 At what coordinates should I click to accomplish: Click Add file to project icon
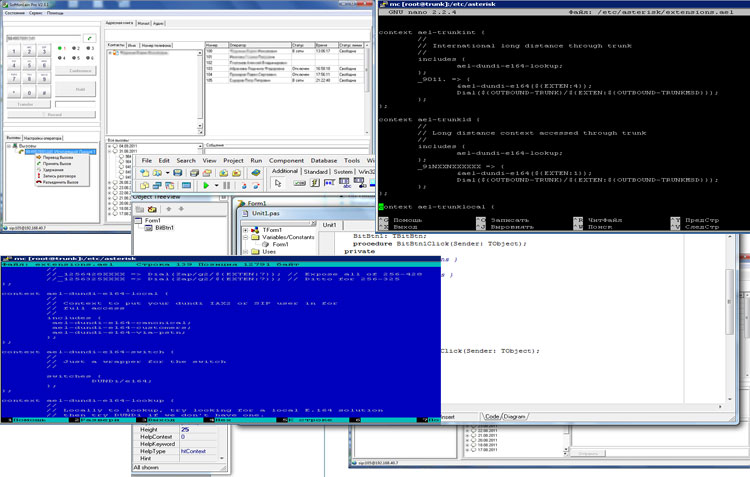click(x=223, y=173)
